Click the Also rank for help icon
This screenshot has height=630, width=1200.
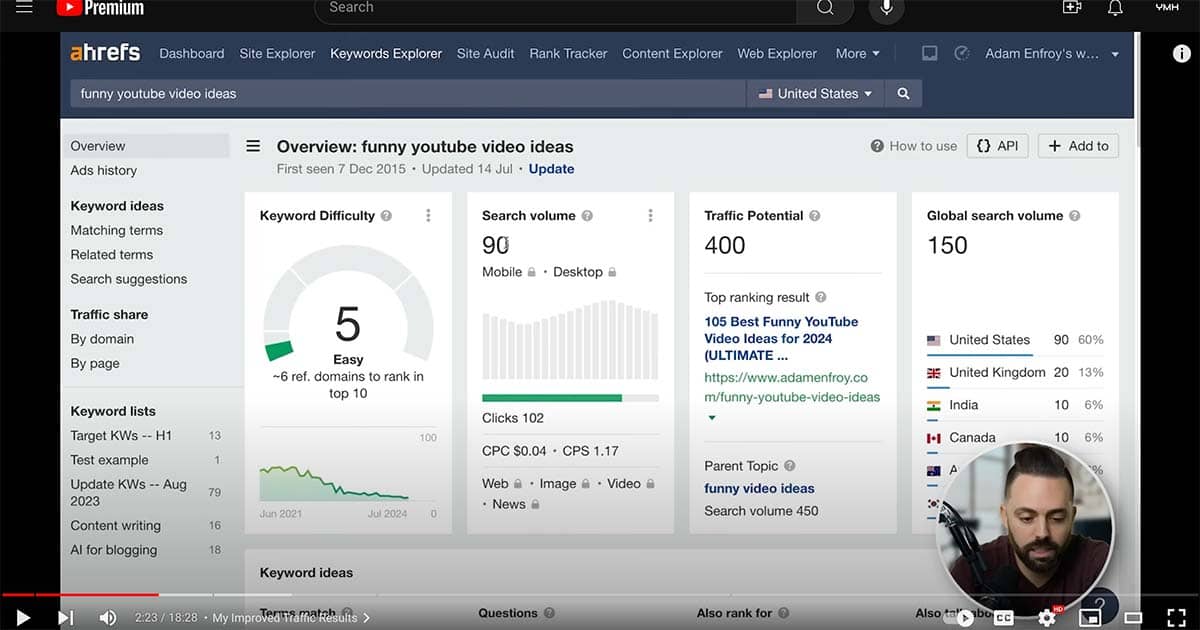[x=783, y=613]
